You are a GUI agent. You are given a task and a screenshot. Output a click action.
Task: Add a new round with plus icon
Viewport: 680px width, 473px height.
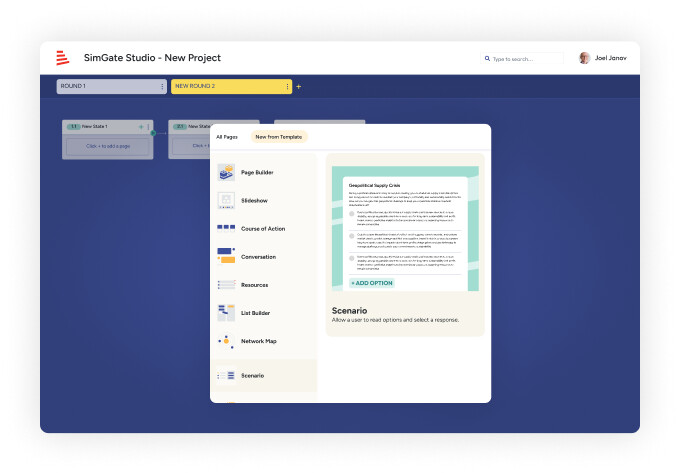(x=298, y=87)
